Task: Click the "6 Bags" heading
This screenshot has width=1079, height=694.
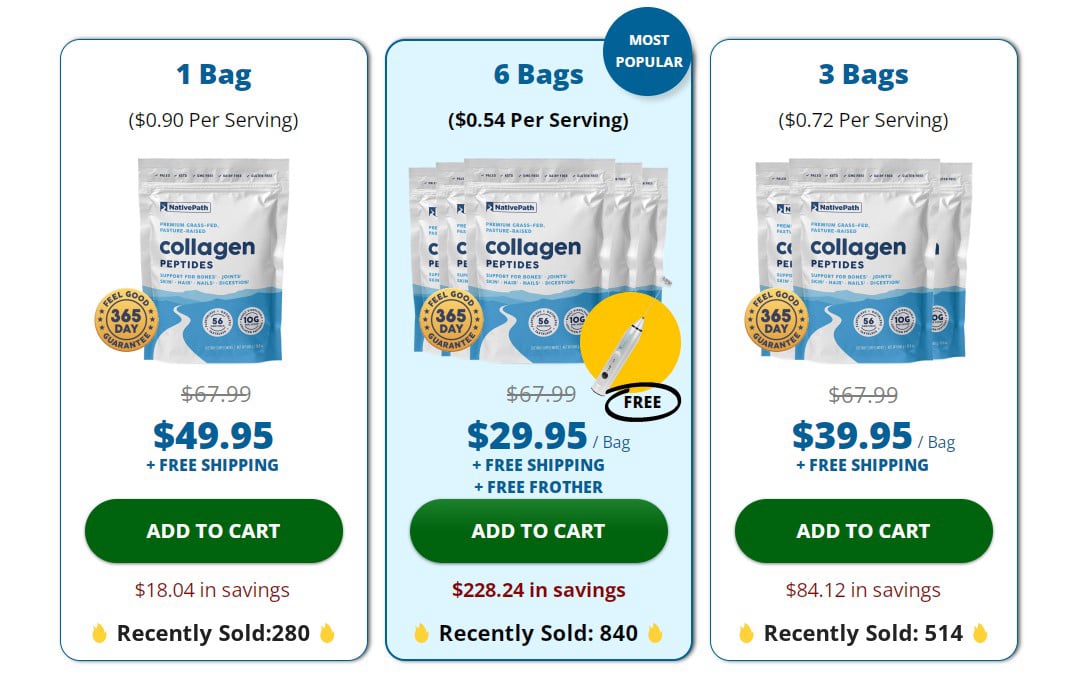Action: coord(538,75)
